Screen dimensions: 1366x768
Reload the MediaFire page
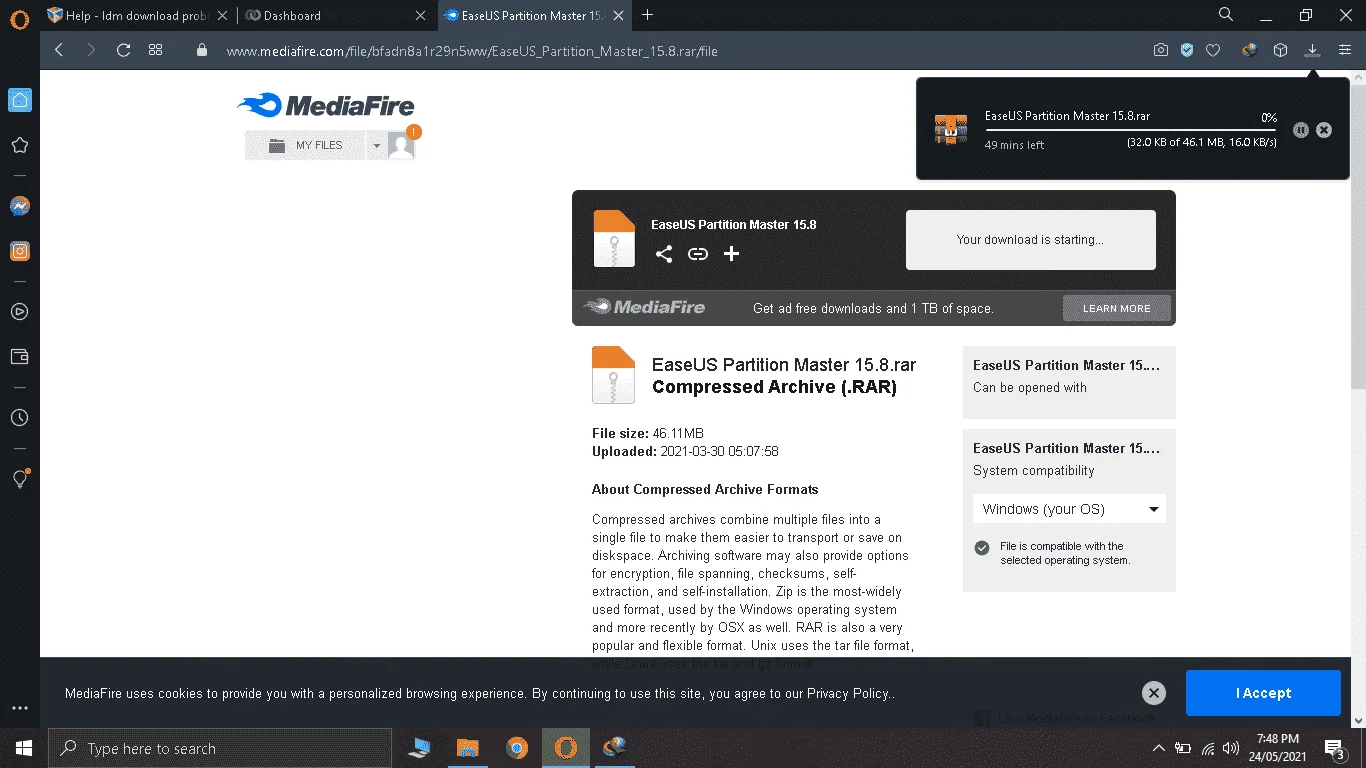[x=123, y=50]
